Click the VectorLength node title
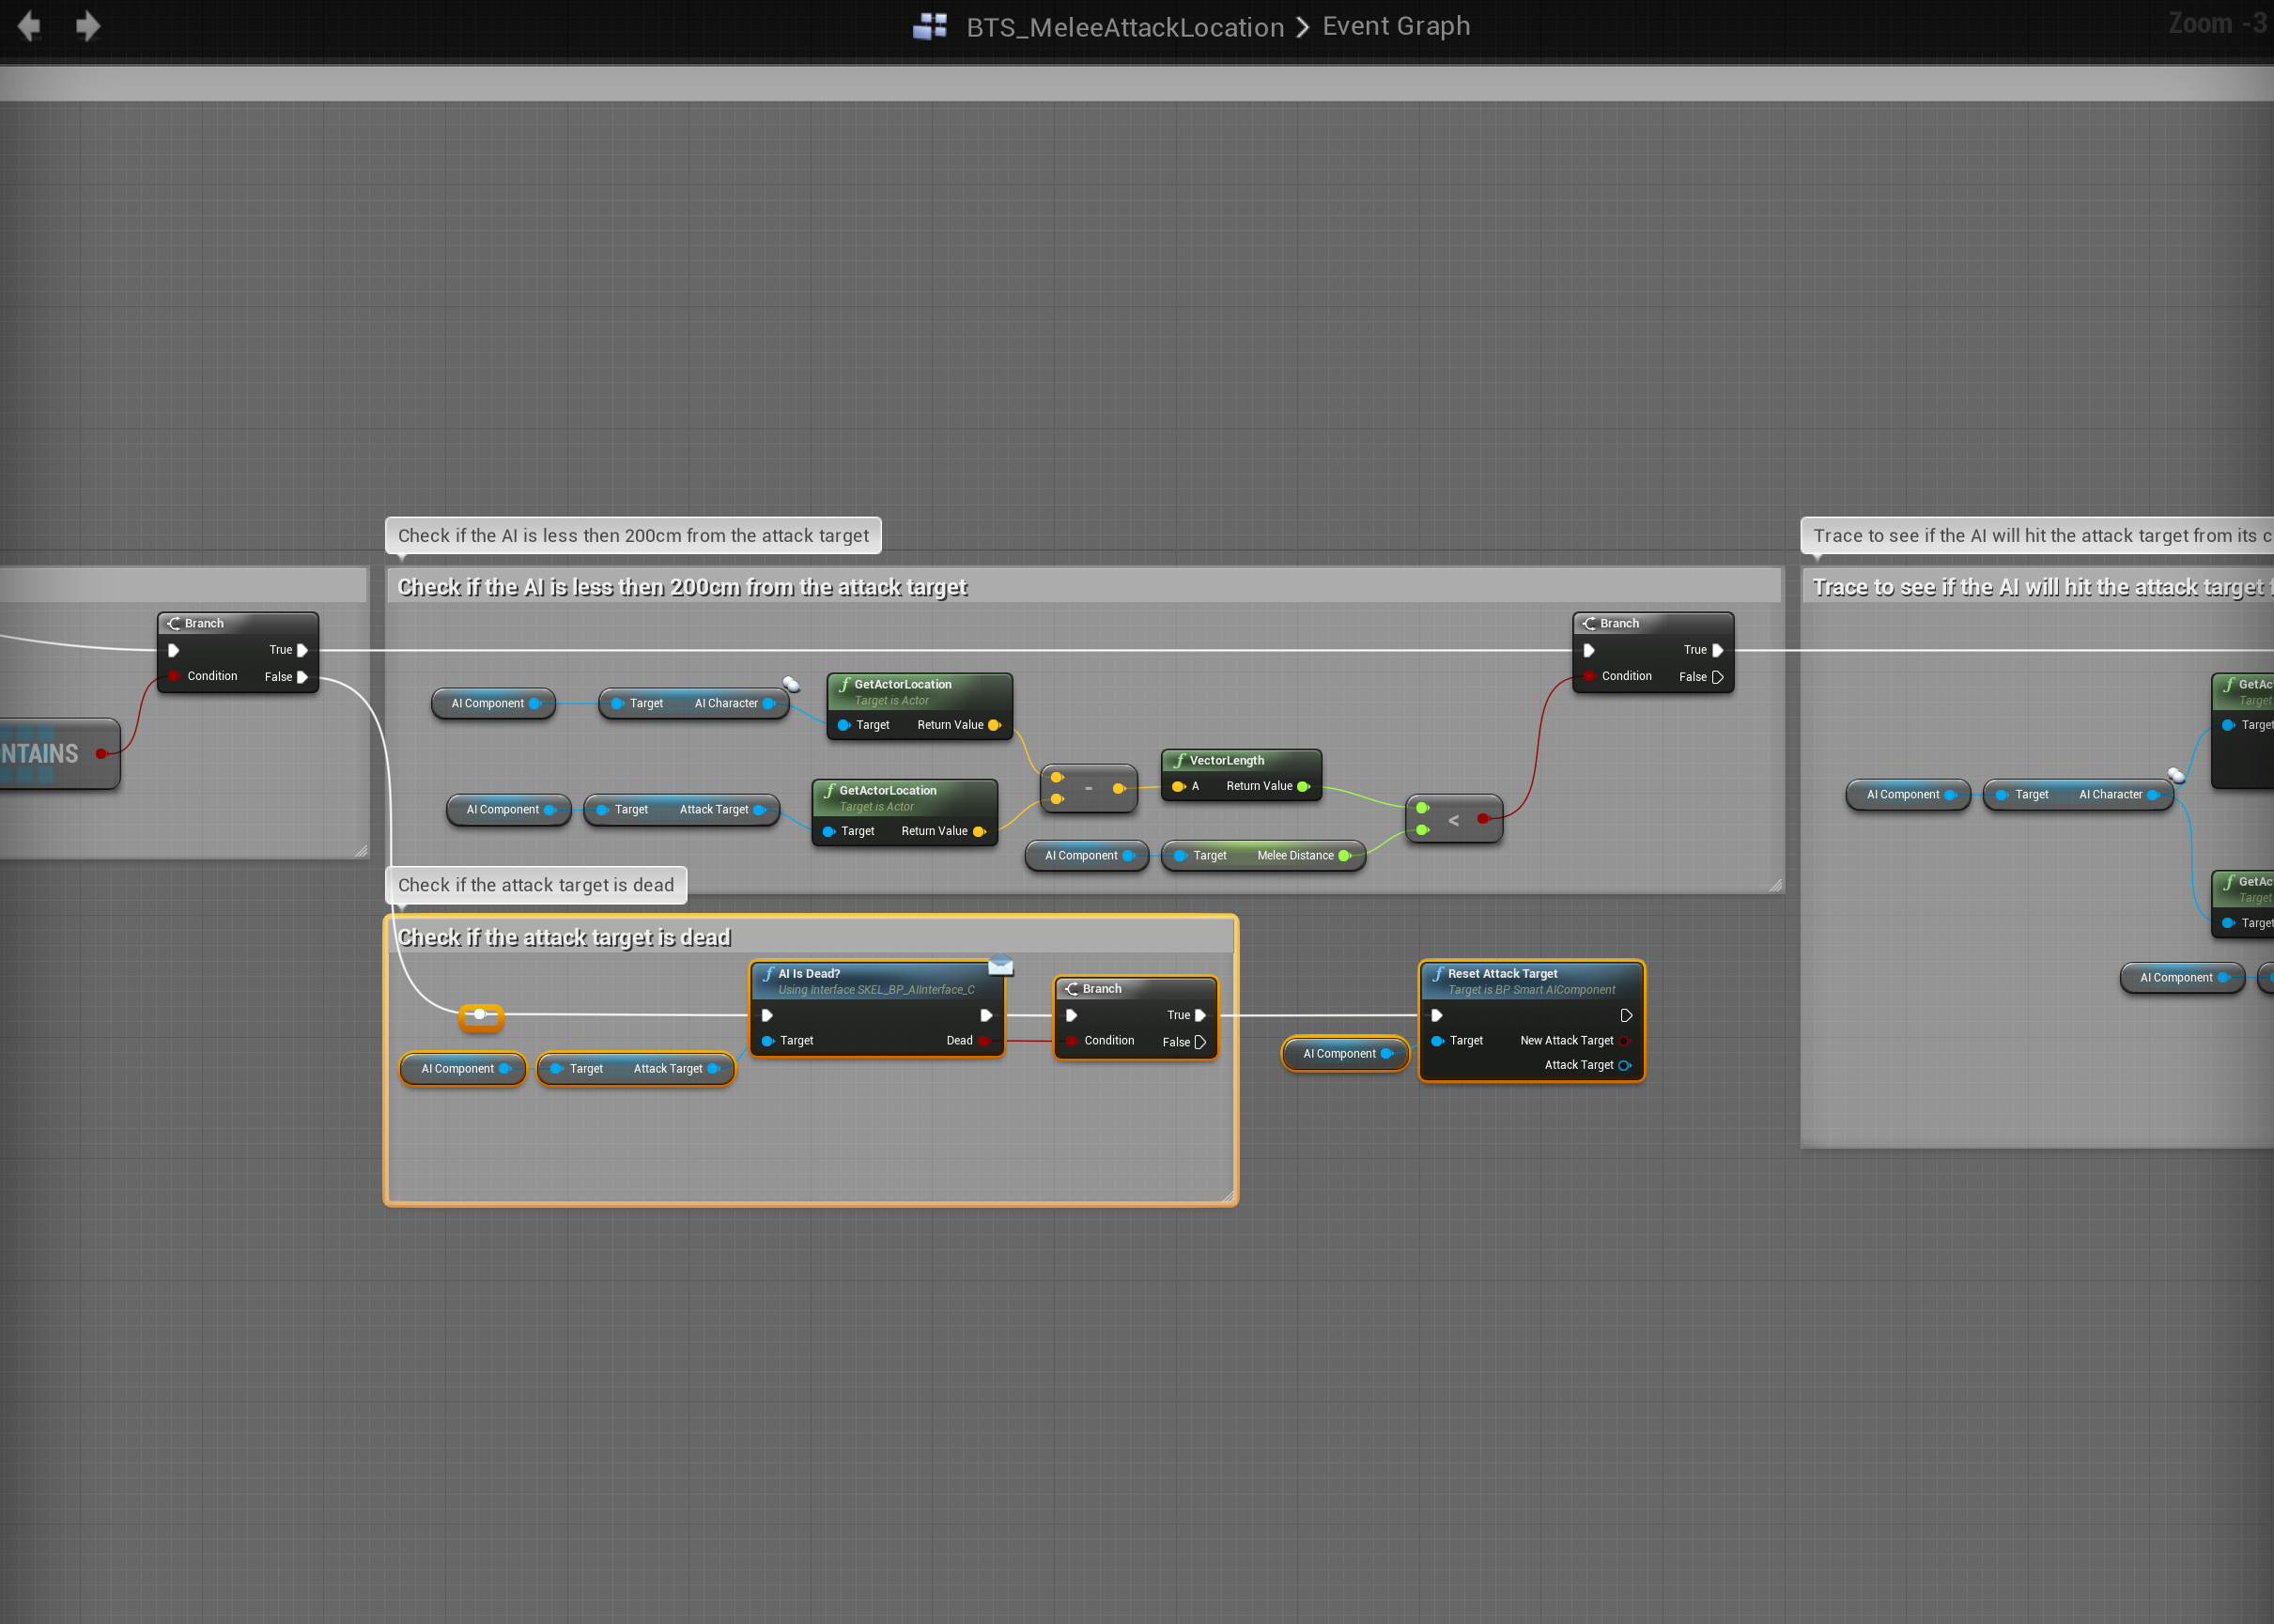2274x1624 pixels. pyautogui.click(x=1226, y=760)
